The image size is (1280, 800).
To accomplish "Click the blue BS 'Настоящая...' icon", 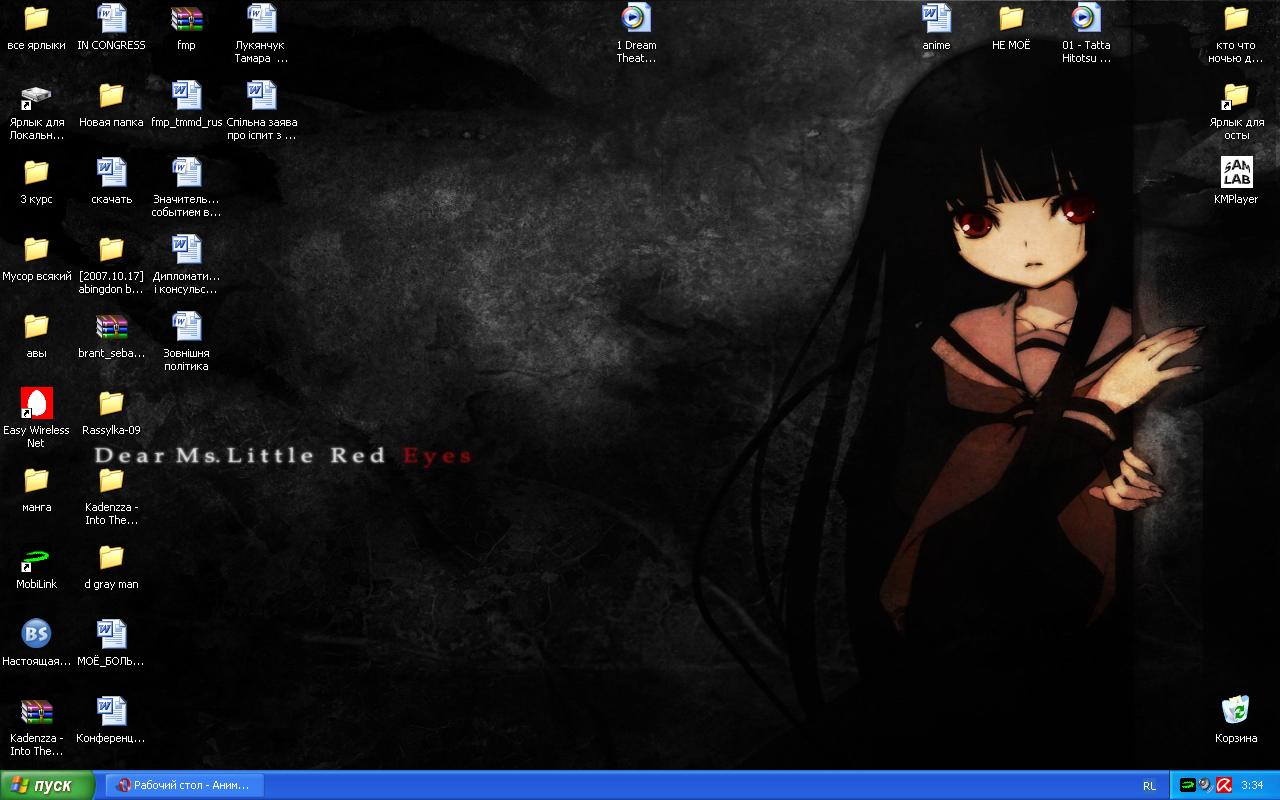I will pyautogui.click(x=36, y=634).
